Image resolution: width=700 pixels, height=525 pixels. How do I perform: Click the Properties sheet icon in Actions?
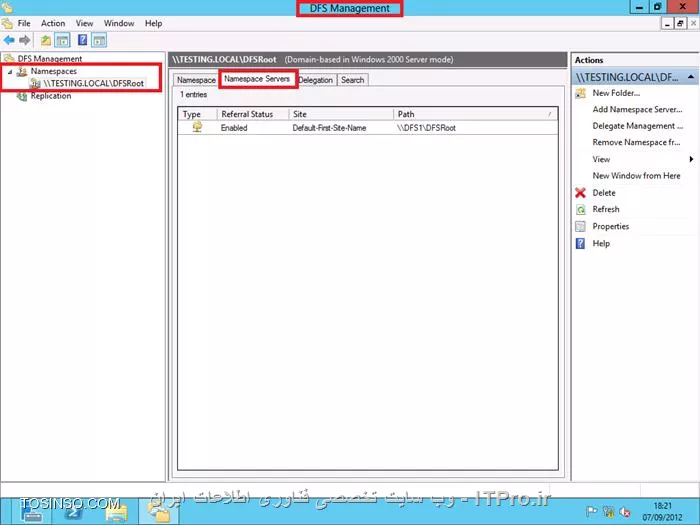(580, 226)
